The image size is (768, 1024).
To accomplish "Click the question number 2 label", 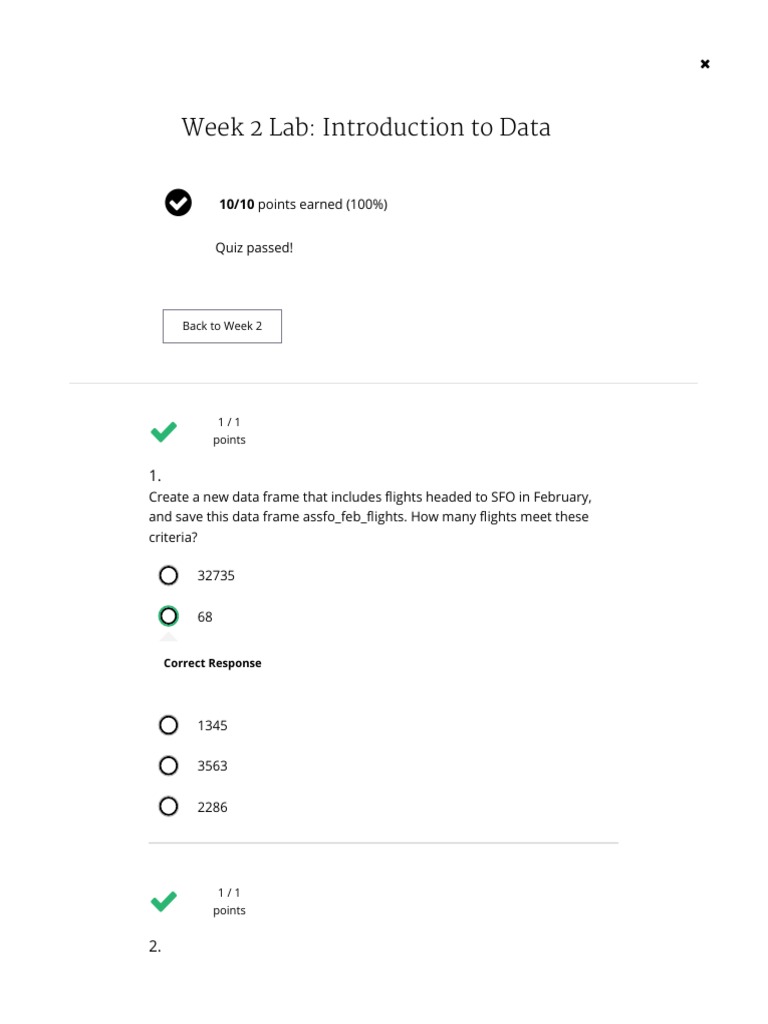I will tap(155, 946).
